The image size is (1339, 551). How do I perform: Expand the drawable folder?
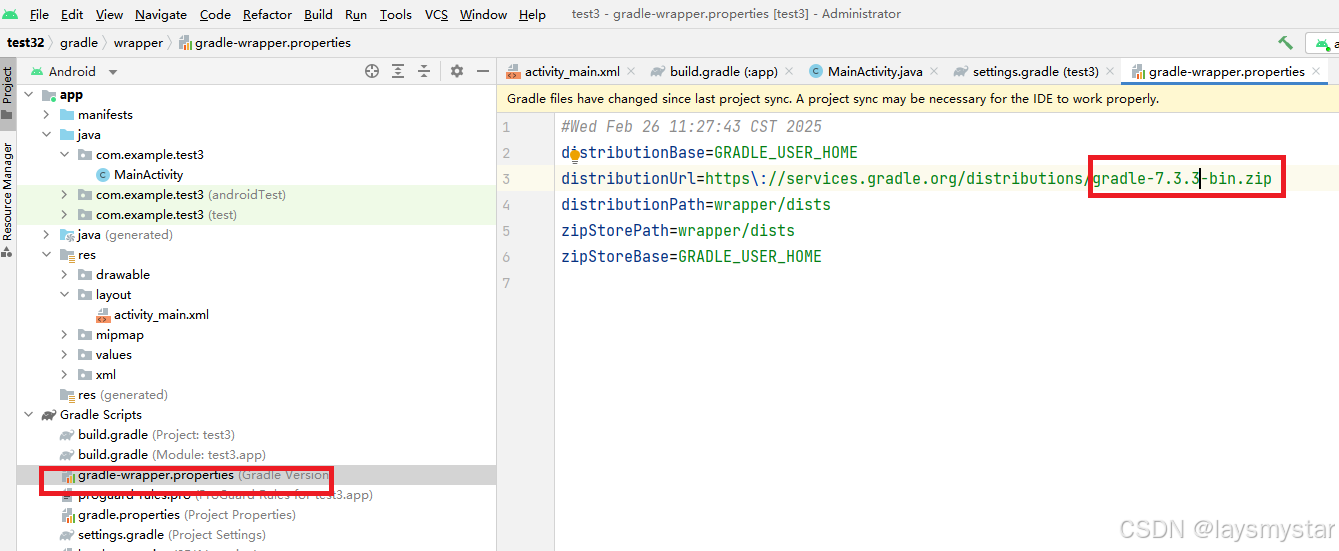coord(64,275)
